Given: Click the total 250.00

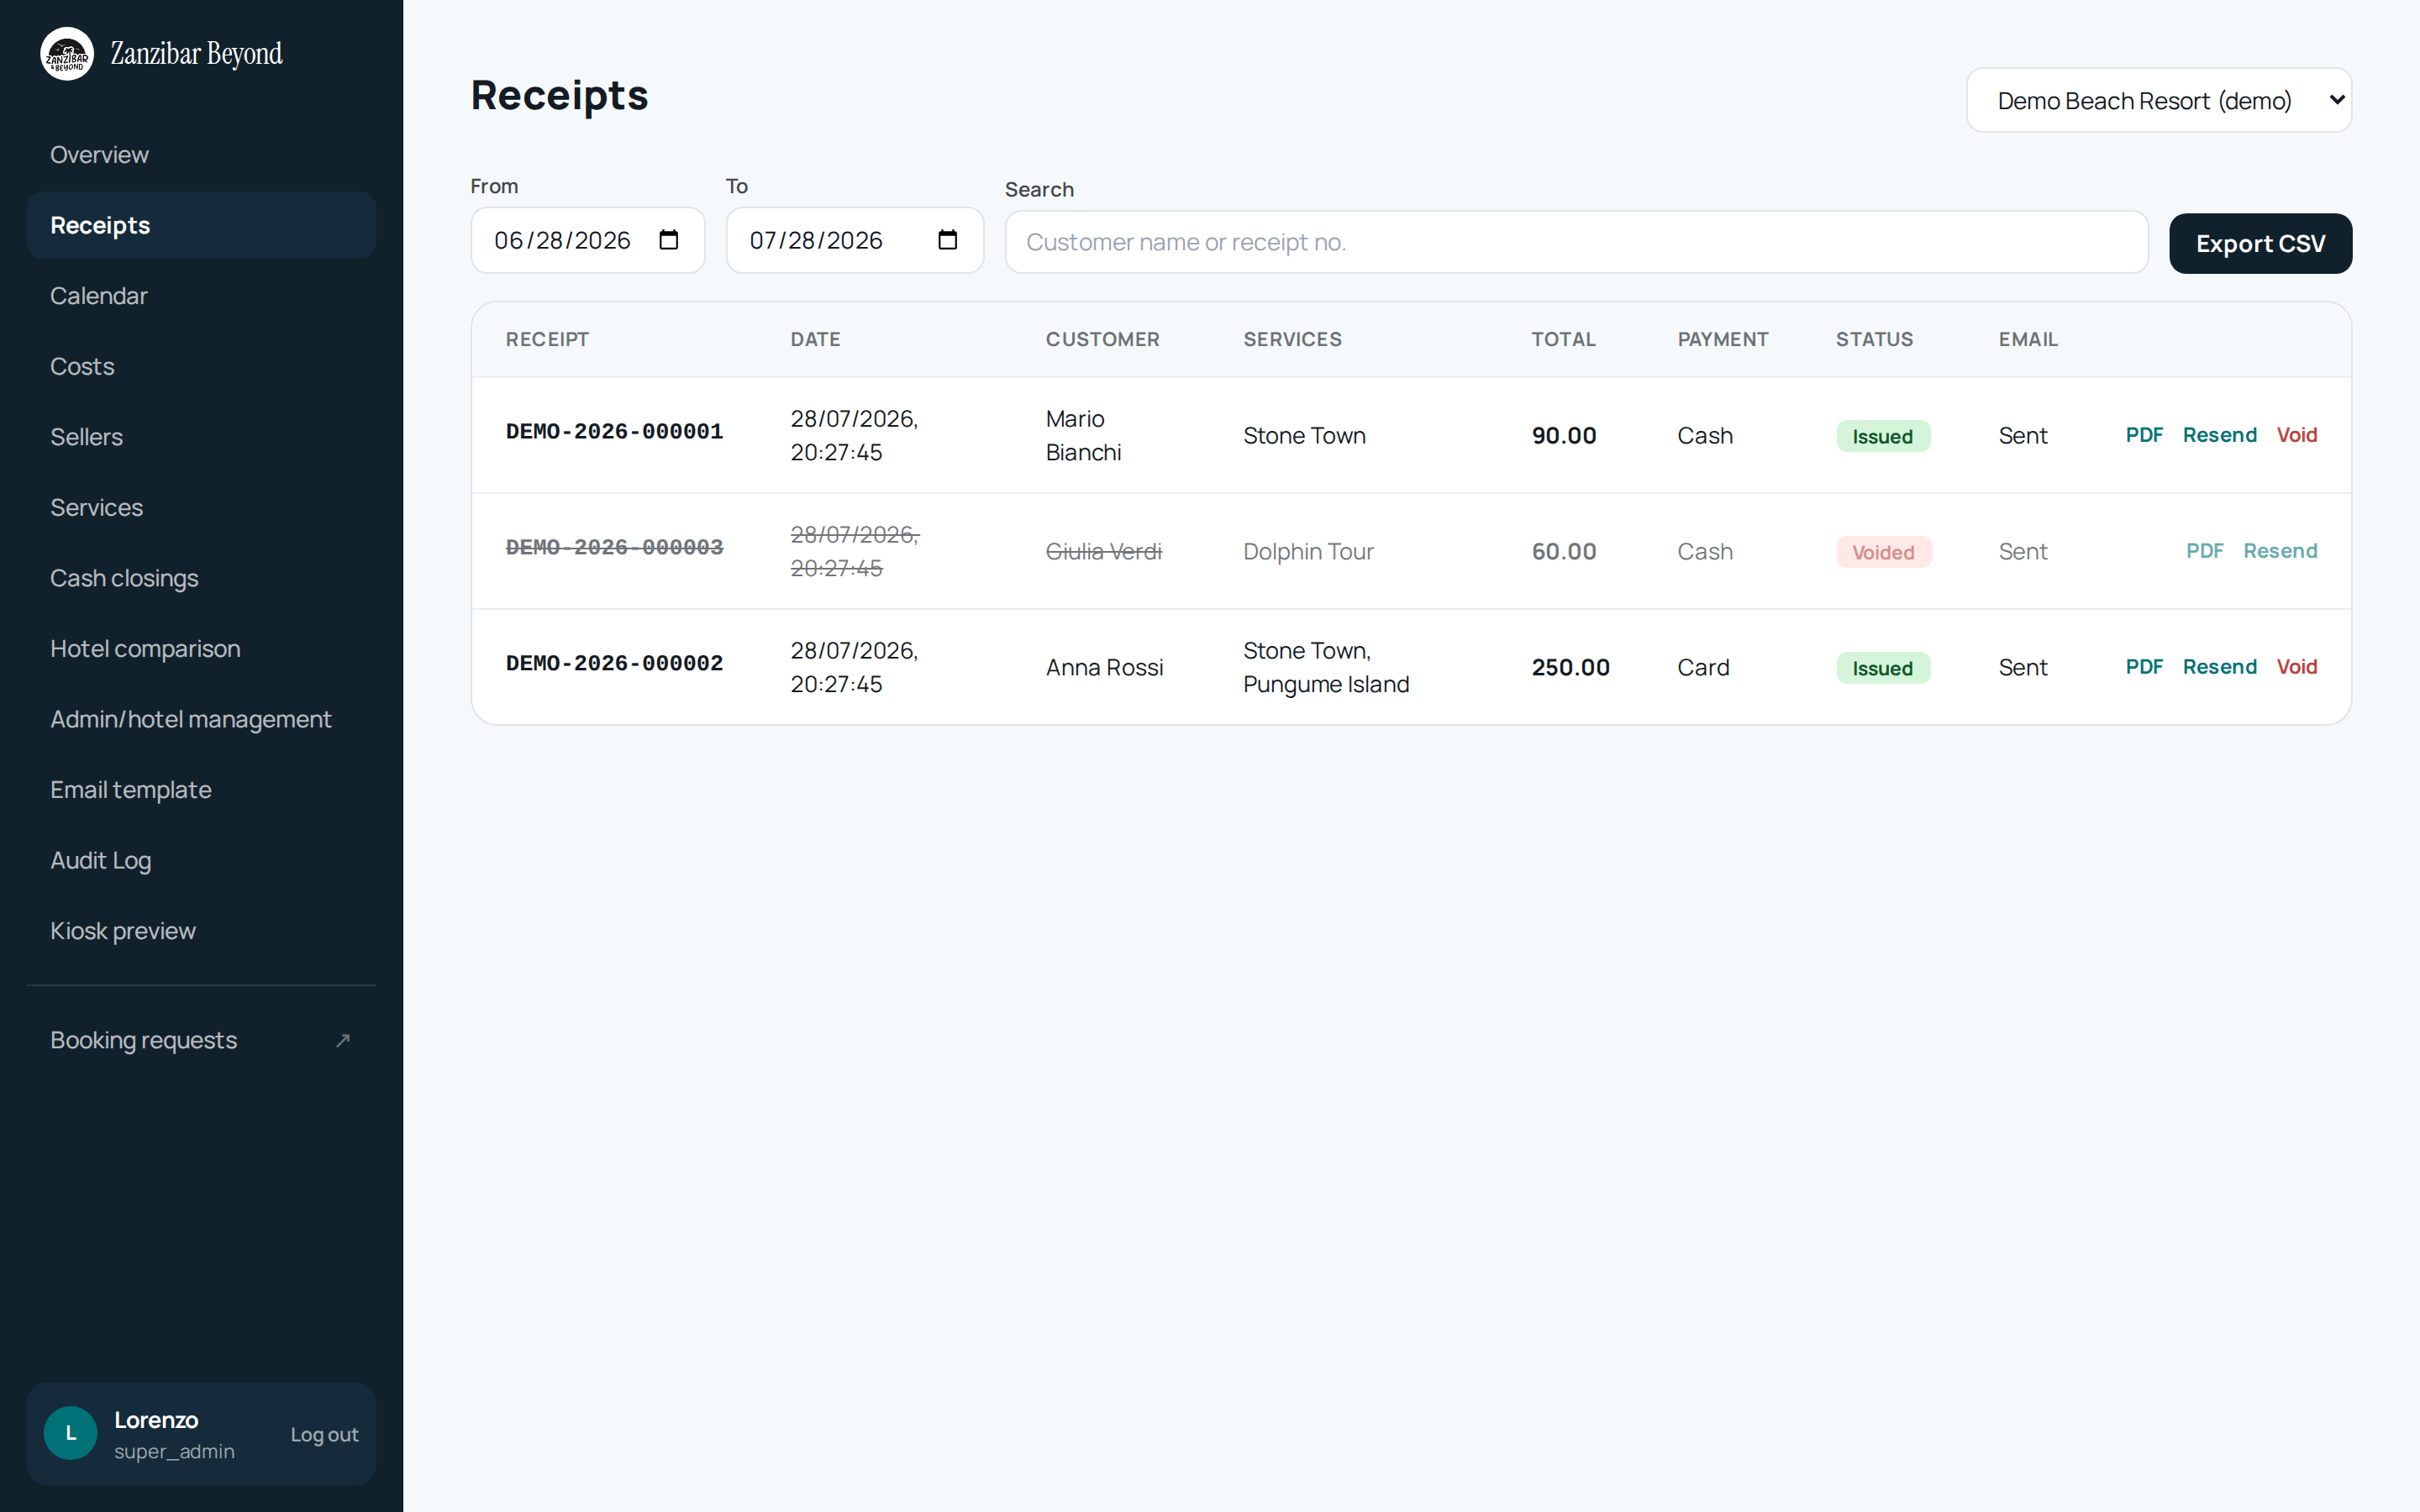Looking at the screenshot, I should point(1570,667).
